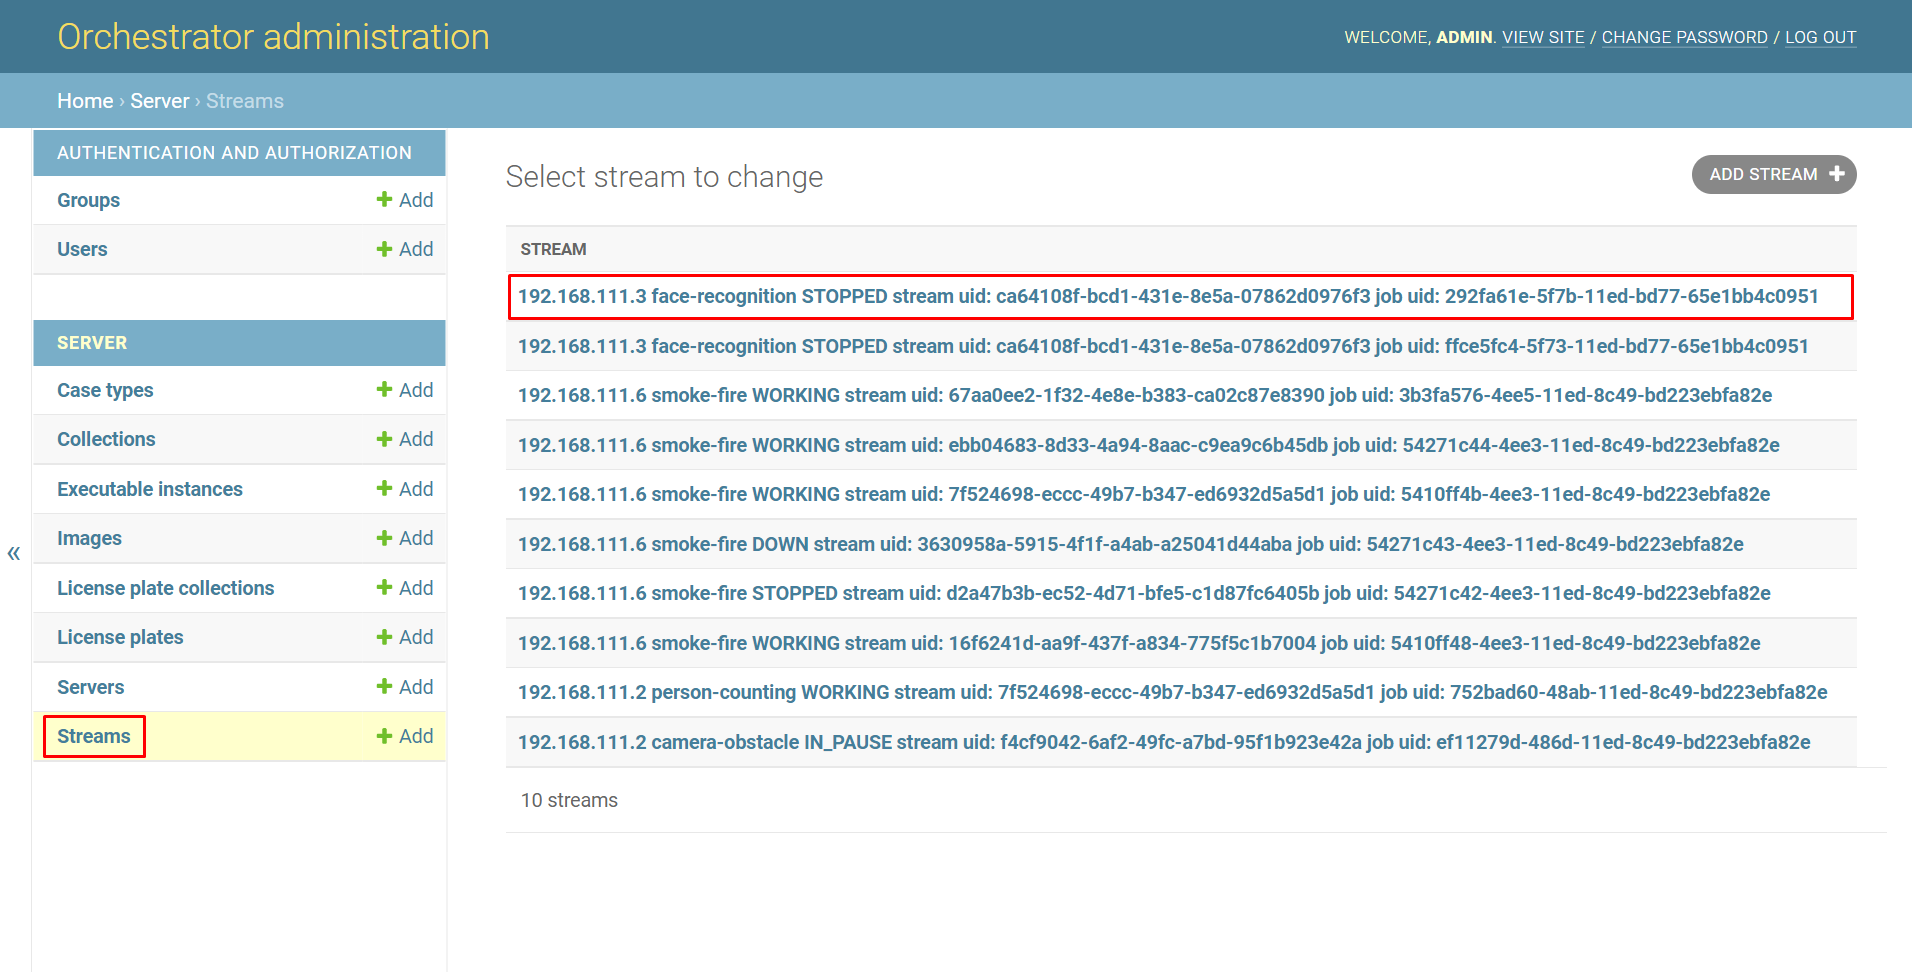Add a License plate via plus icon
The height and width of the screenshot is (972, 1912).
384,637
